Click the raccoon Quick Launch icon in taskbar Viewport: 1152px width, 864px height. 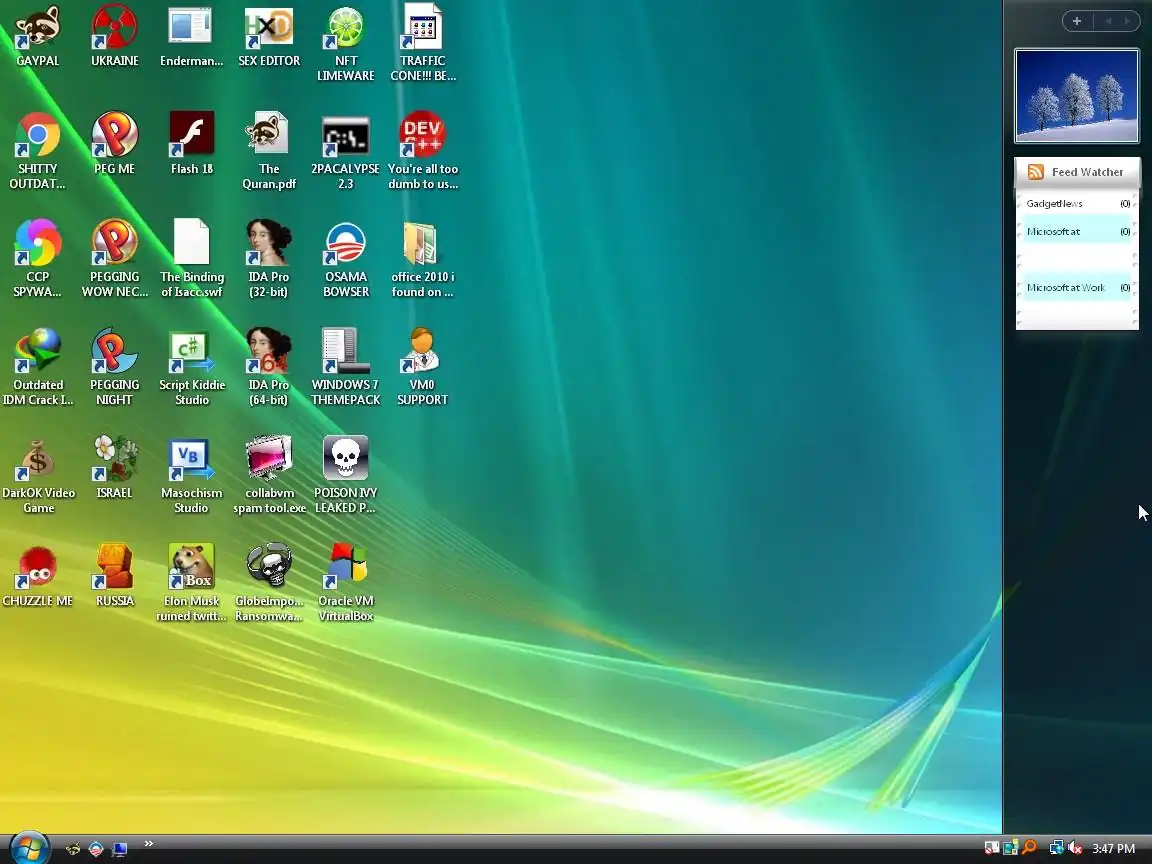click(73, 849)
